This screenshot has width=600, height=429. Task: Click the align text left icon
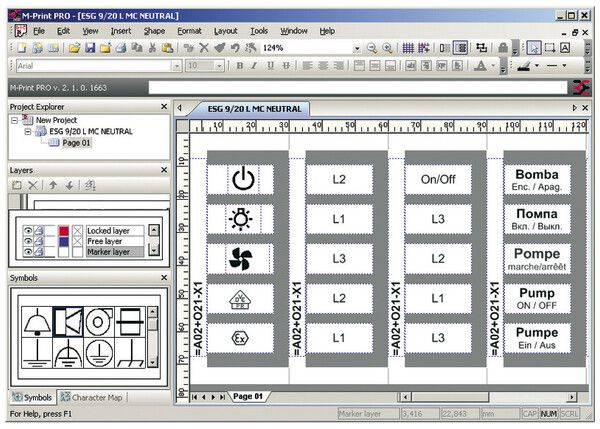click(307, 66)
